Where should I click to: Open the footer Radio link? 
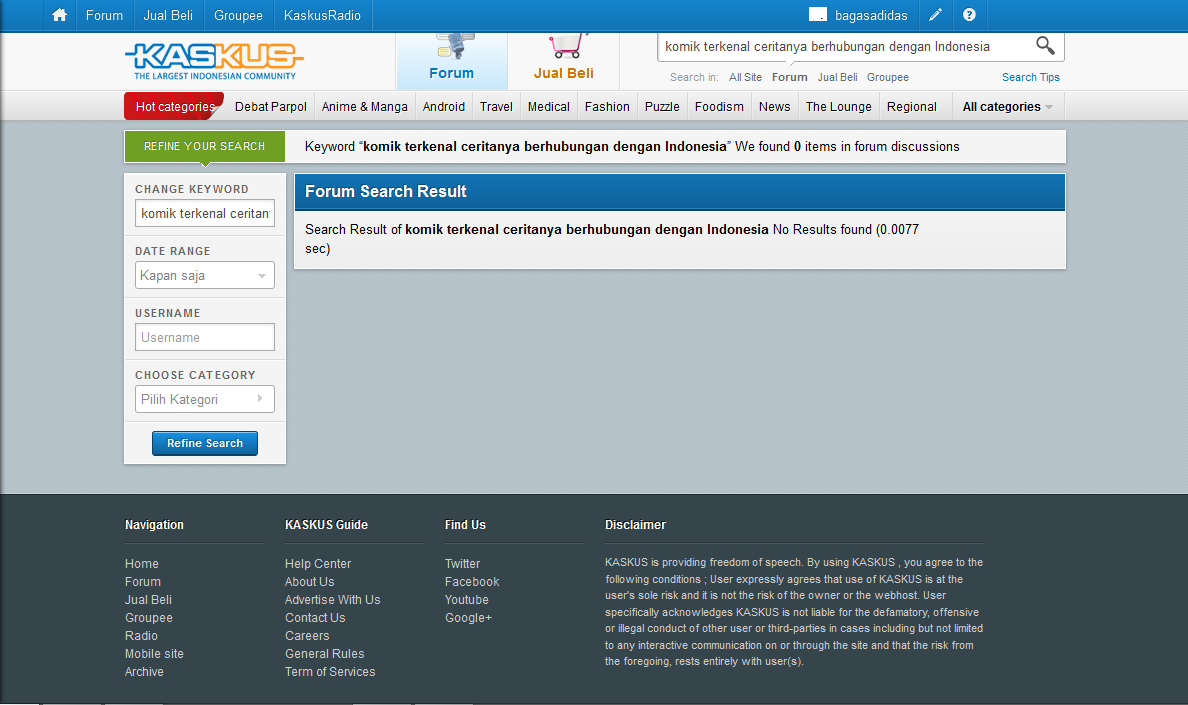[141, 636]
